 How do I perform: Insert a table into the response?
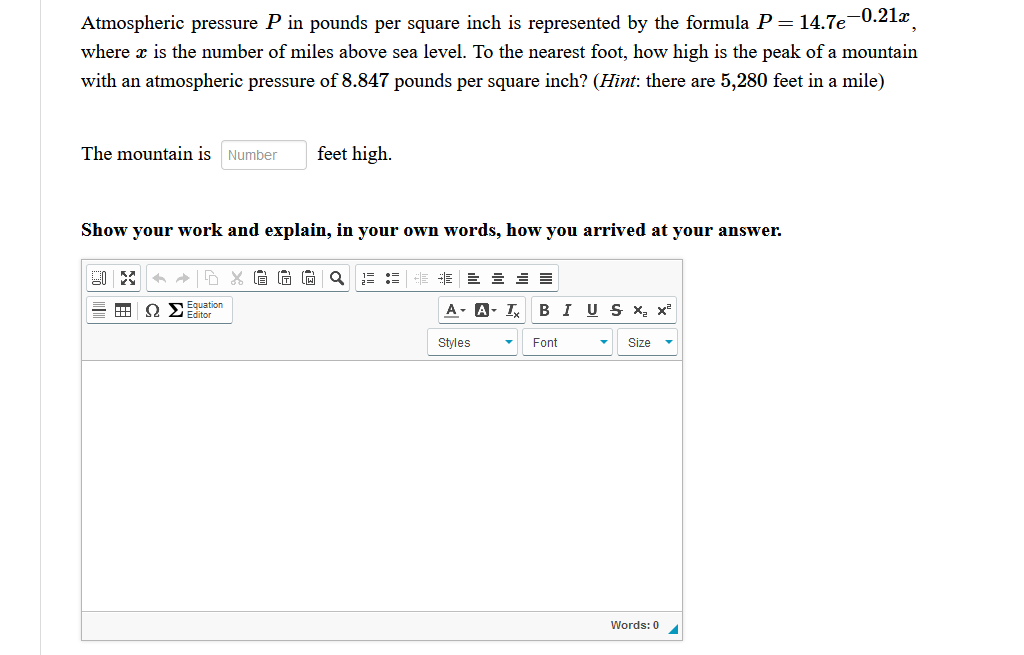click(122, 310)
